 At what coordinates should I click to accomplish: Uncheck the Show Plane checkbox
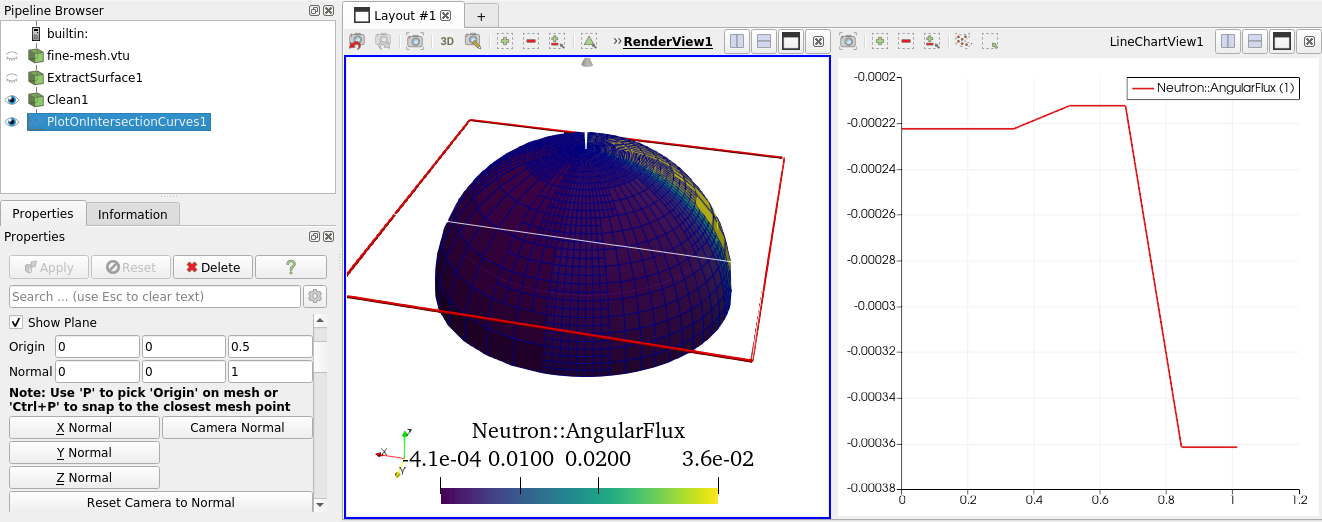16,322
